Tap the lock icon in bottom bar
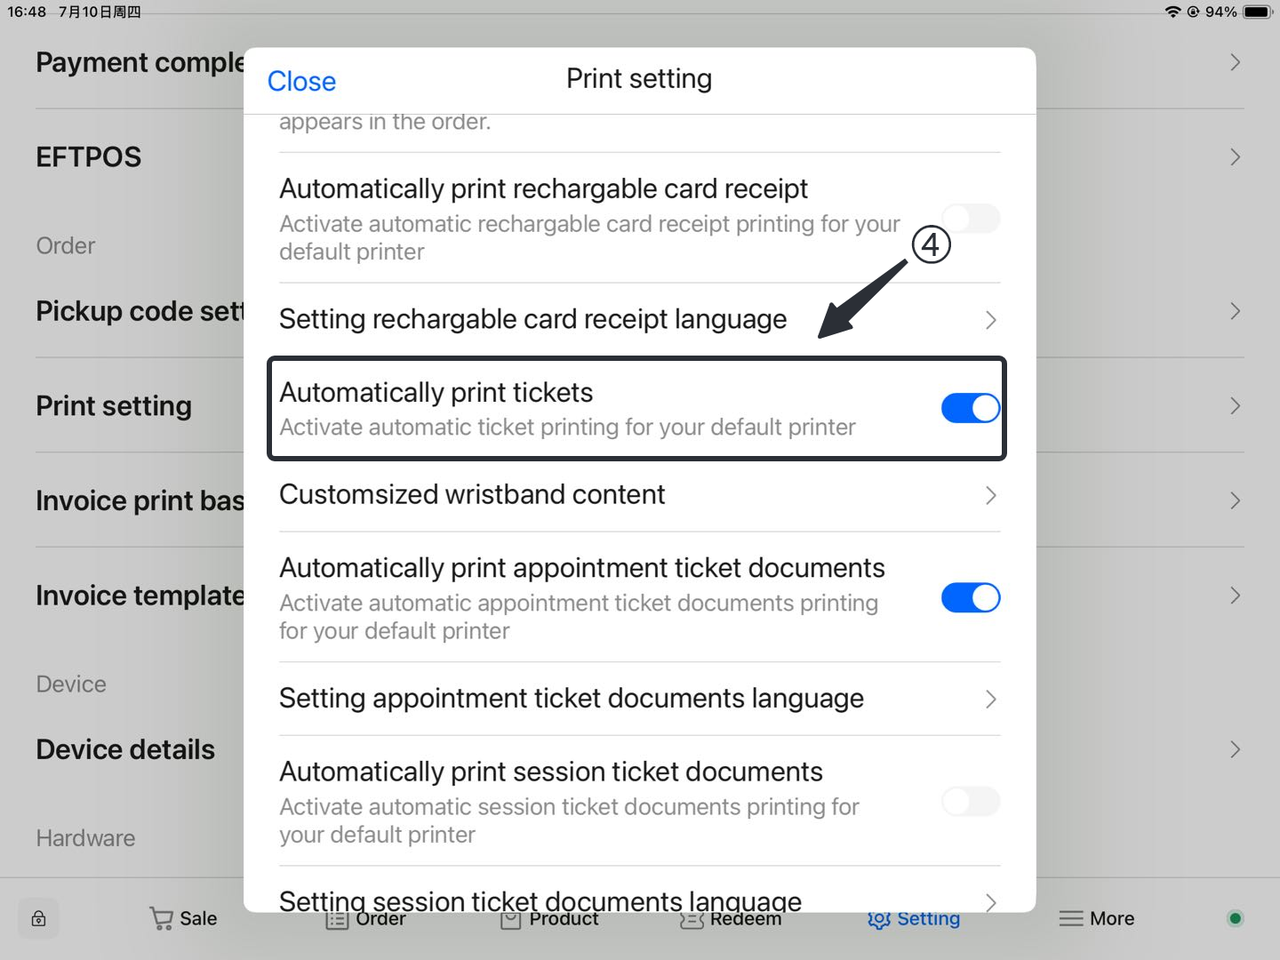Screen dimensions: 1280x960 [39, 918]
